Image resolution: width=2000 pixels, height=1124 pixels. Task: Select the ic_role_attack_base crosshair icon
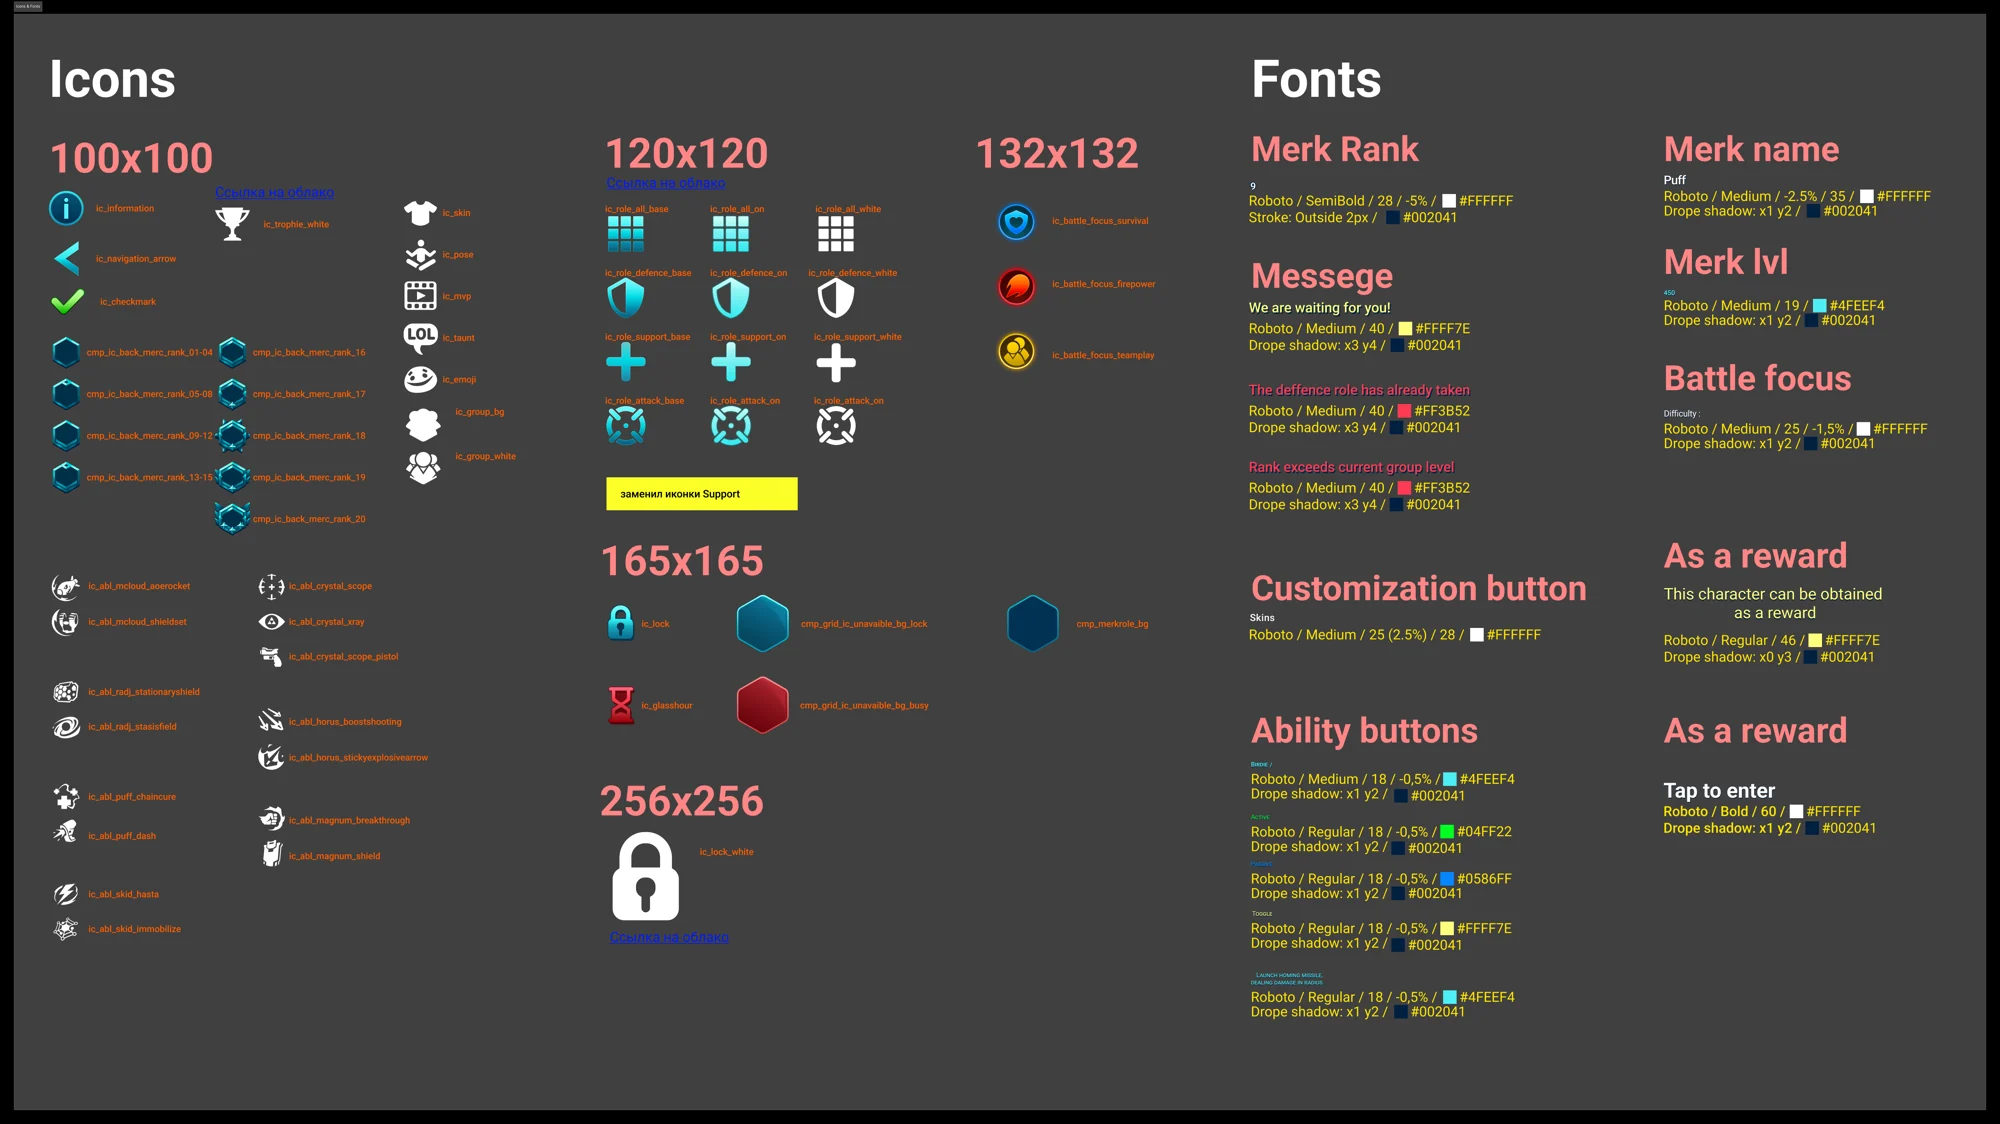(626, 426)
